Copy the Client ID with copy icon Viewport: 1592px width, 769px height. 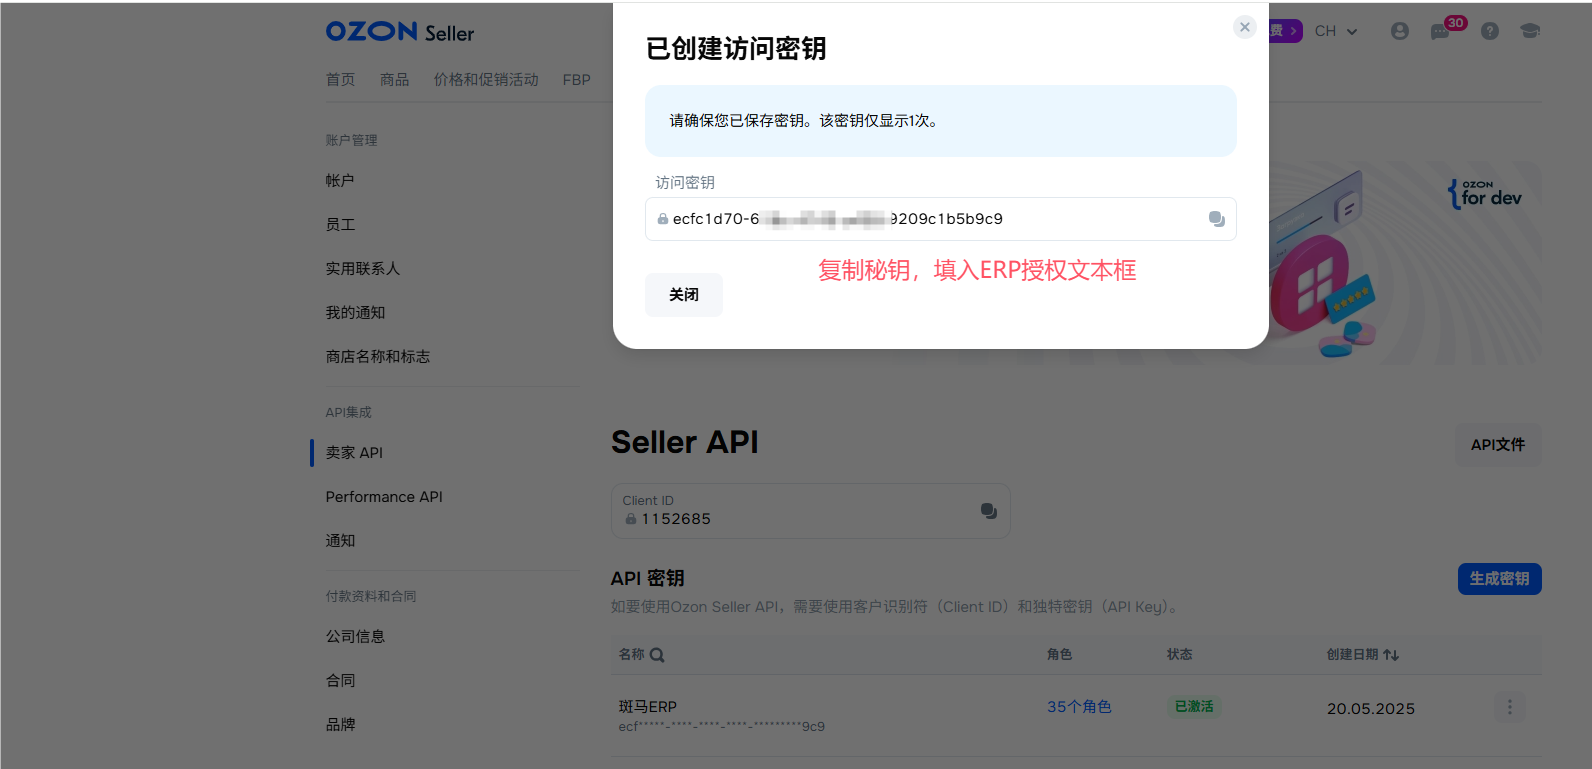point(988,511)
